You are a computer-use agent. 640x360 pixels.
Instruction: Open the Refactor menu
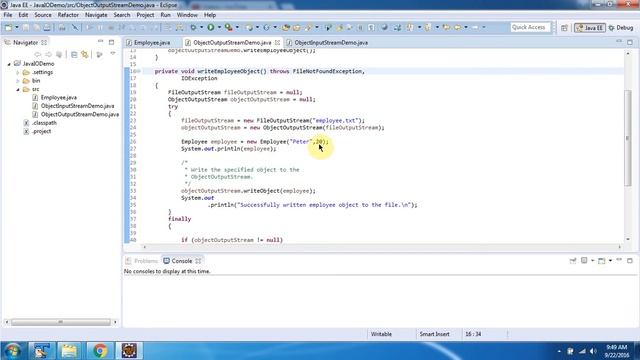click(x=68, y=15)
